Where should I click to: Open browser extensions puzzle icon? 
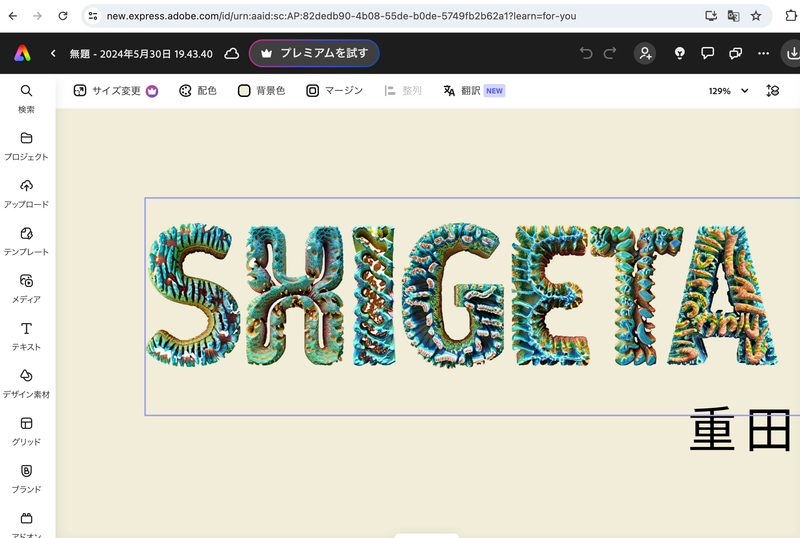(x=791, y=16)
